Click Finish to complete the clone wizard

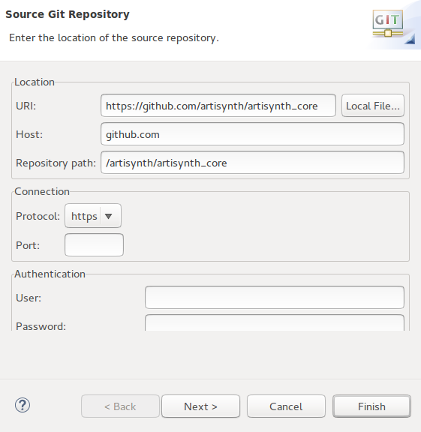371,406
